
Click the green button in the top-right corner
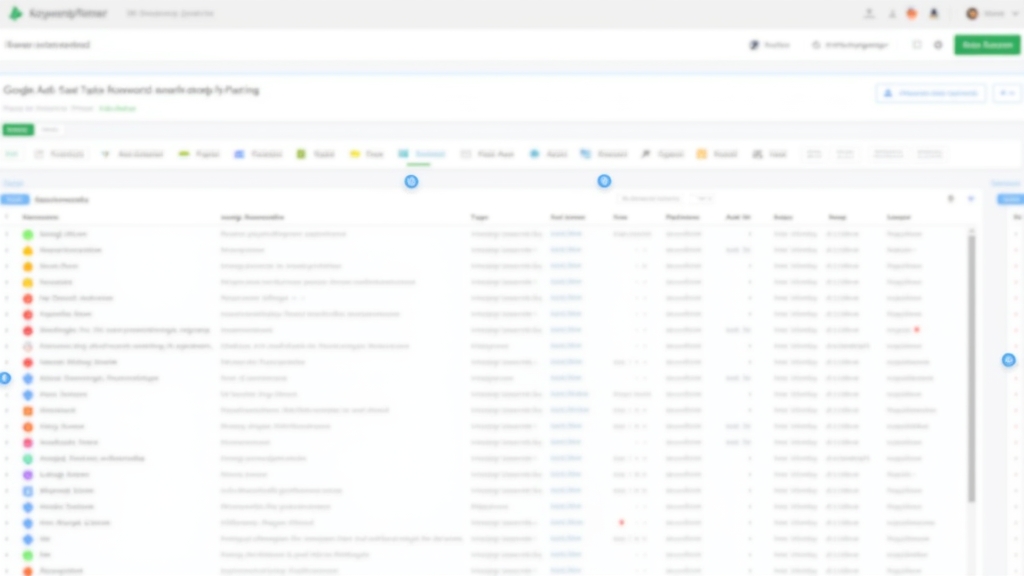pos(986,45)
